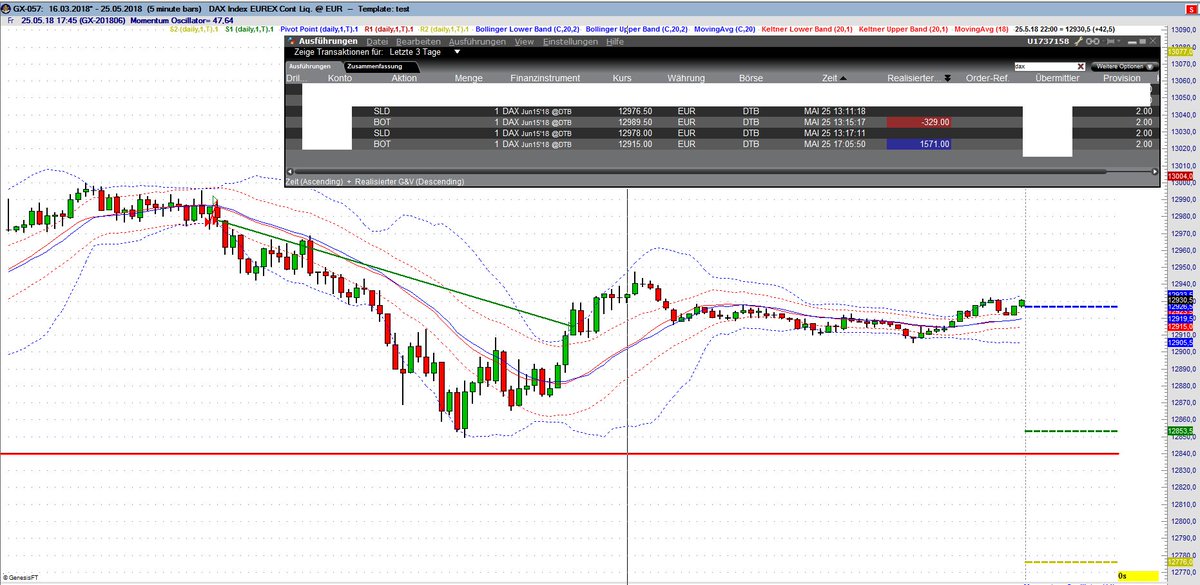Select the price cell 12978.00

point(636,133)
